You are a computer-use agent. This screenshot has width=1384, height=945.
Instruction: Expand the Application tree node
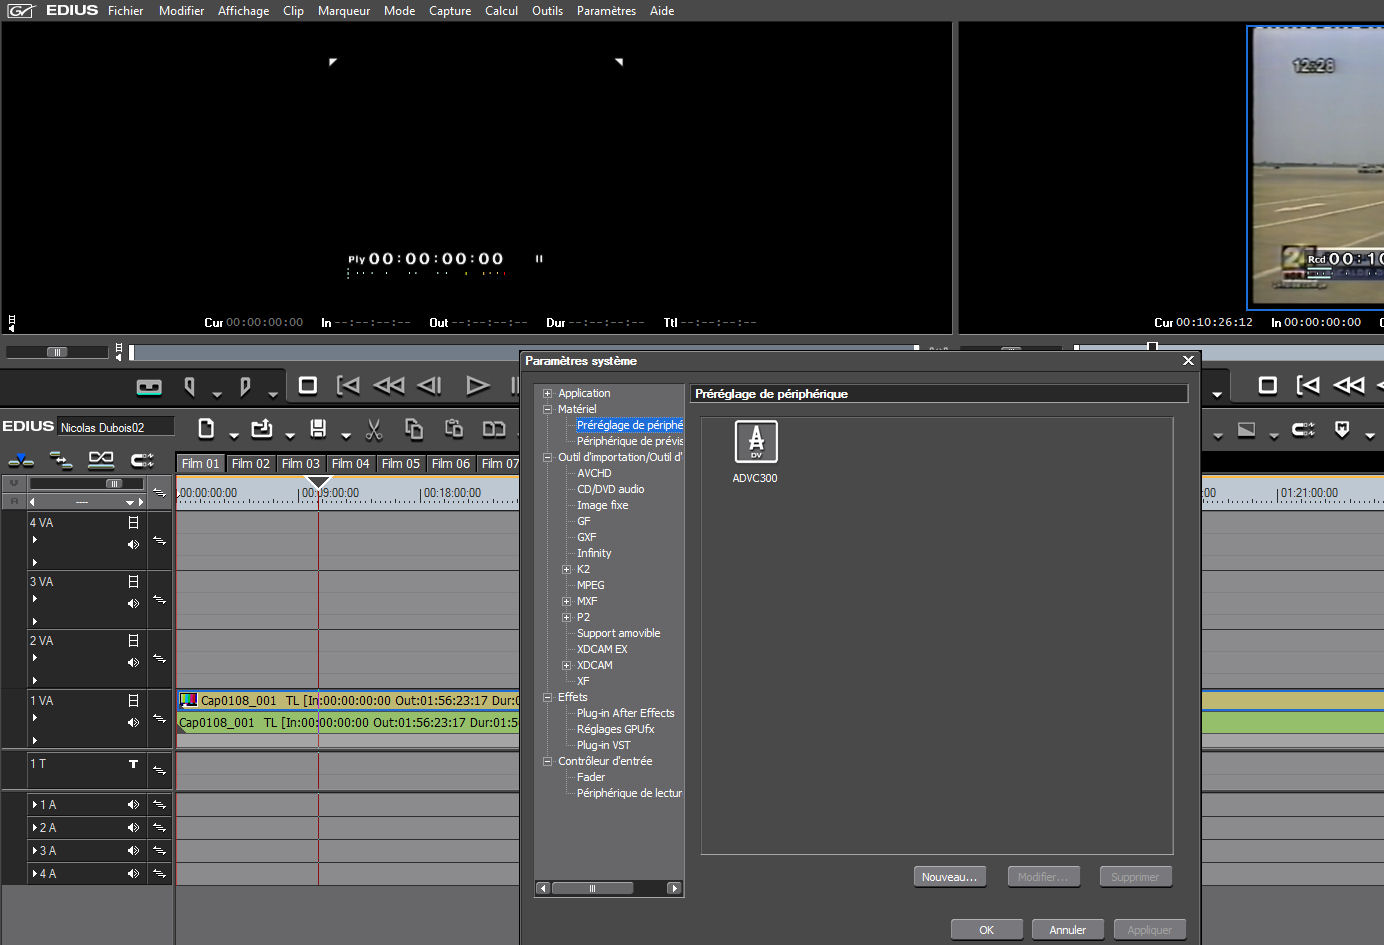point(548,393)
